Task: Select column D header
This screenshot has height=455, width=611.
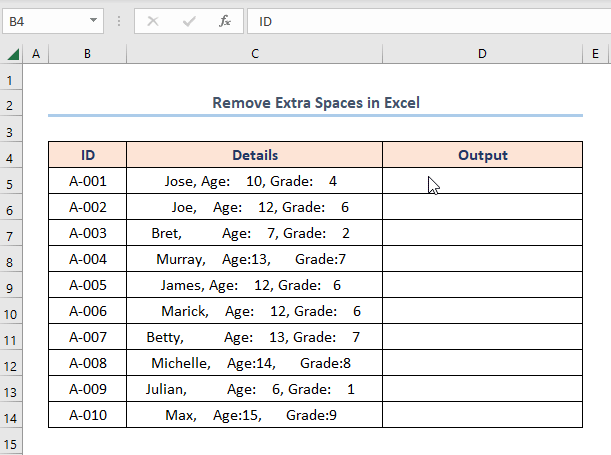Action: [481, 53]
